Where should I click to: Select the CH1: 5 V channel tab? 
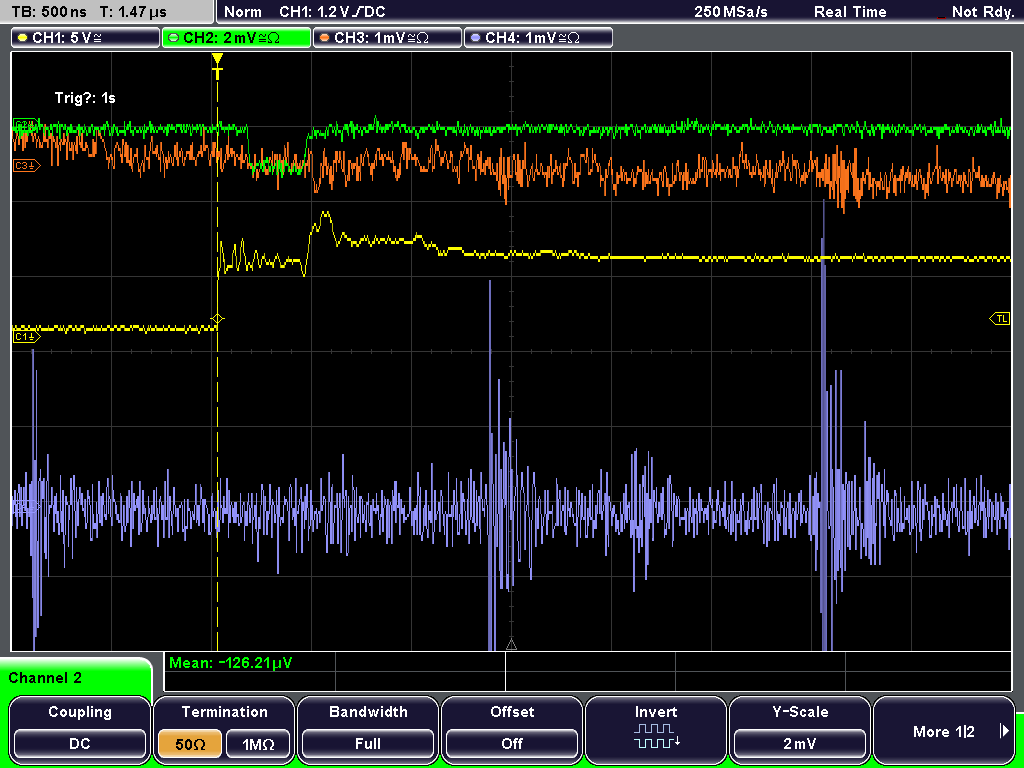click(x=85, y=38)
